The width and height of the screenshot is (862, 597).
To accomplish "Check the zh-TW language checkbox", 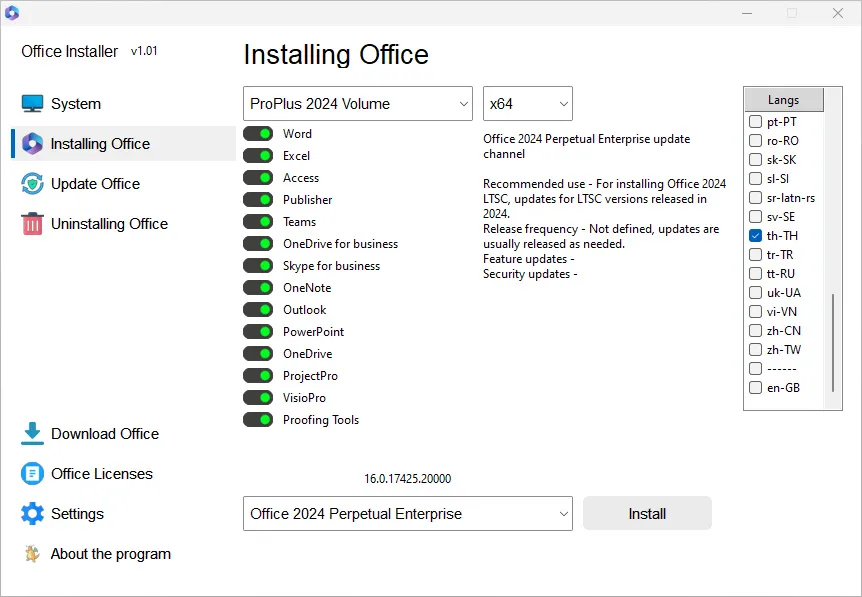I will pyautogui.click(x=755, y=350).
